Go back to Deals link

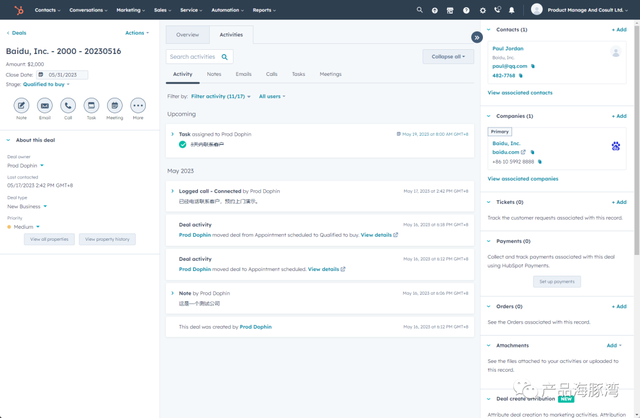click(x=16, y=33)
